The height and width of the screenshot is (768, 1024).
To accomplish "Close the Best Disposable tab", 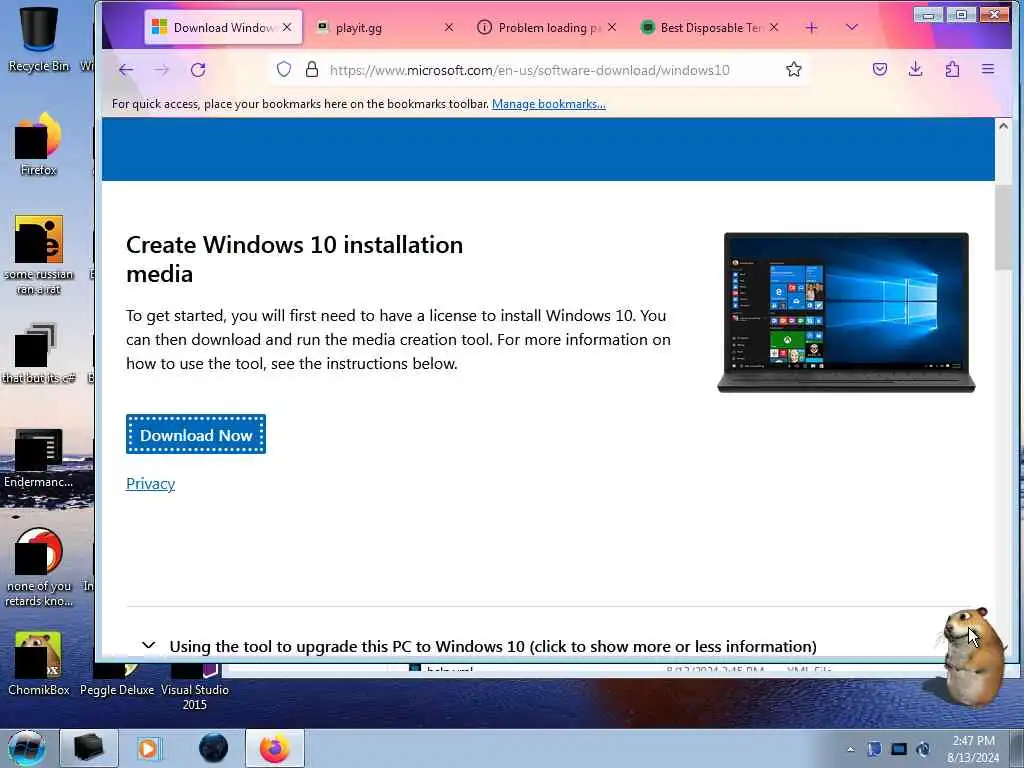I will pos(774,27).
